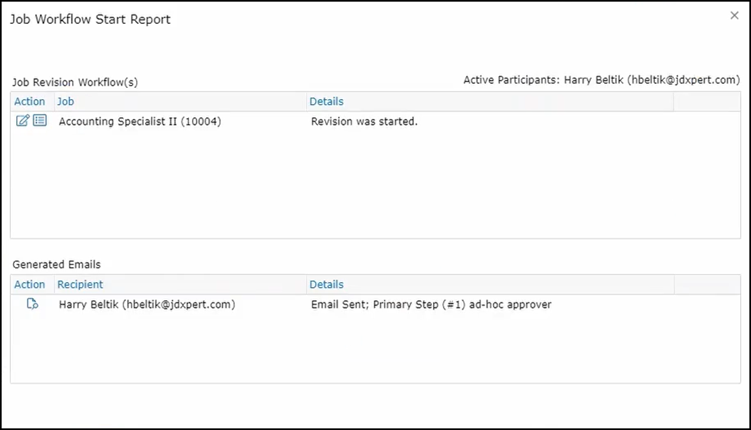Click the Job Workflow Start Report title

tap(90, 20)
